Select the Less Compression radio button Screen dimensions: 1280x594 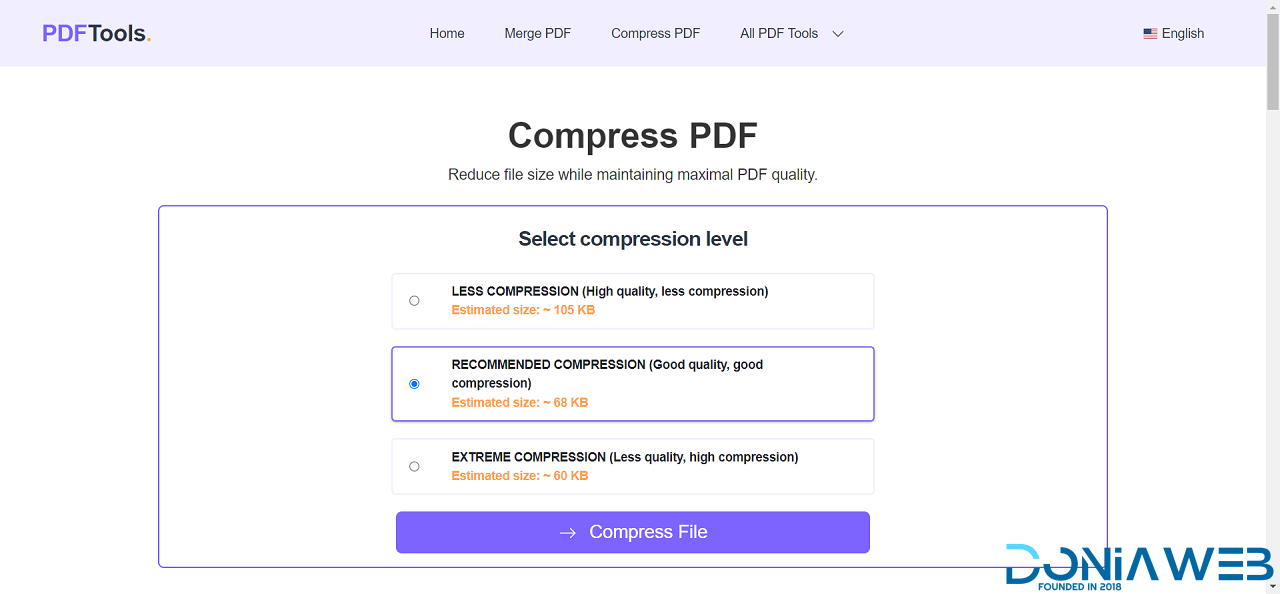tap(414, 301)
